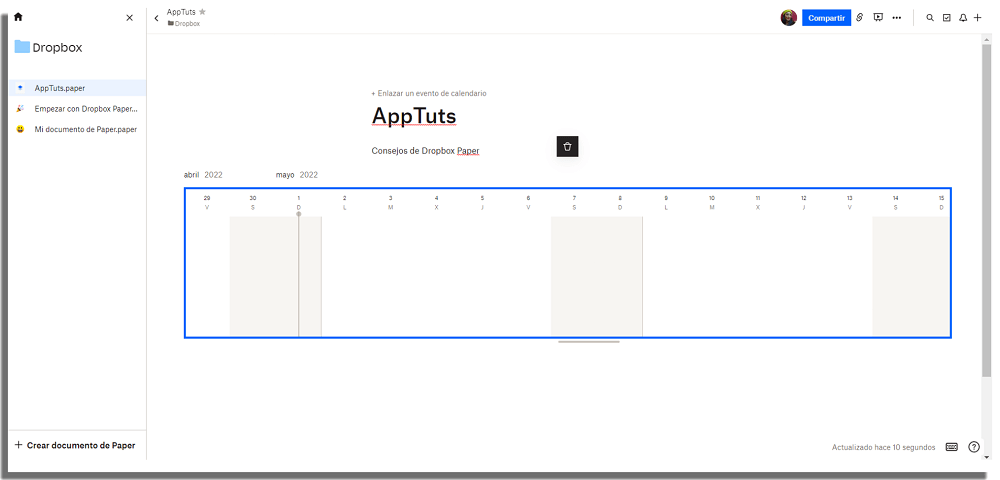Viewport: 1000px width, 480px height.
Task: Click Crear documento de Paper
Action: click(x=75, y=446)
